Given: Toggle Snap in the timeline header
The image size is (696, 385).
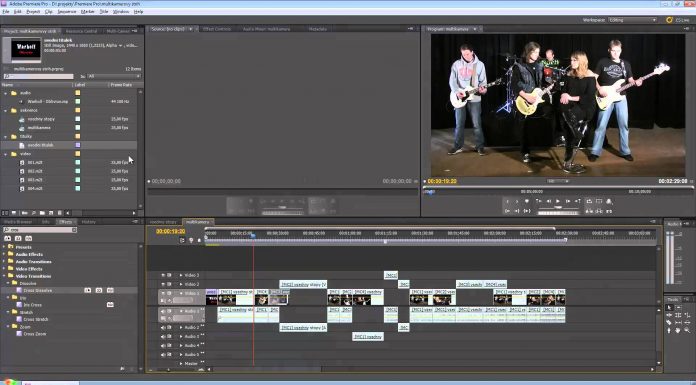Looking at the screenshot, I should (x=182, y=240).
